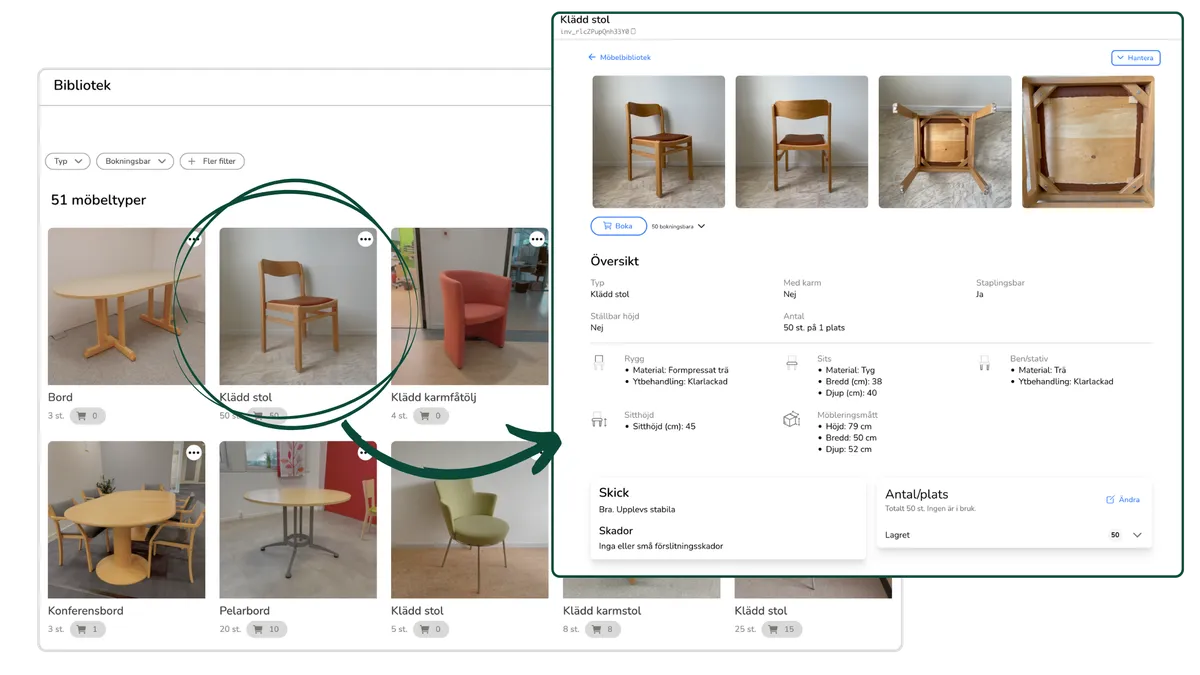Open the Klädd karmfåtölj furniture image
Viewport: 1200px width, 675px height.
point(469,306)
